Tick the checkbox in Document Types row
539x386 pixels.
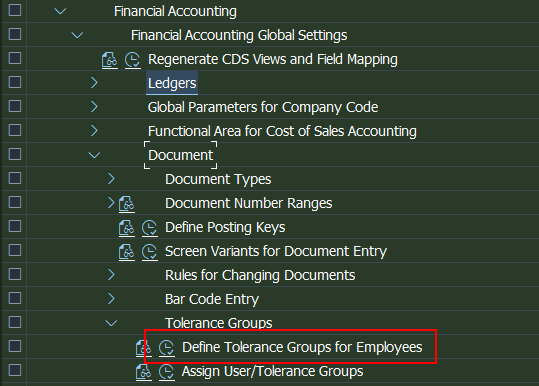tap(15, 178)
